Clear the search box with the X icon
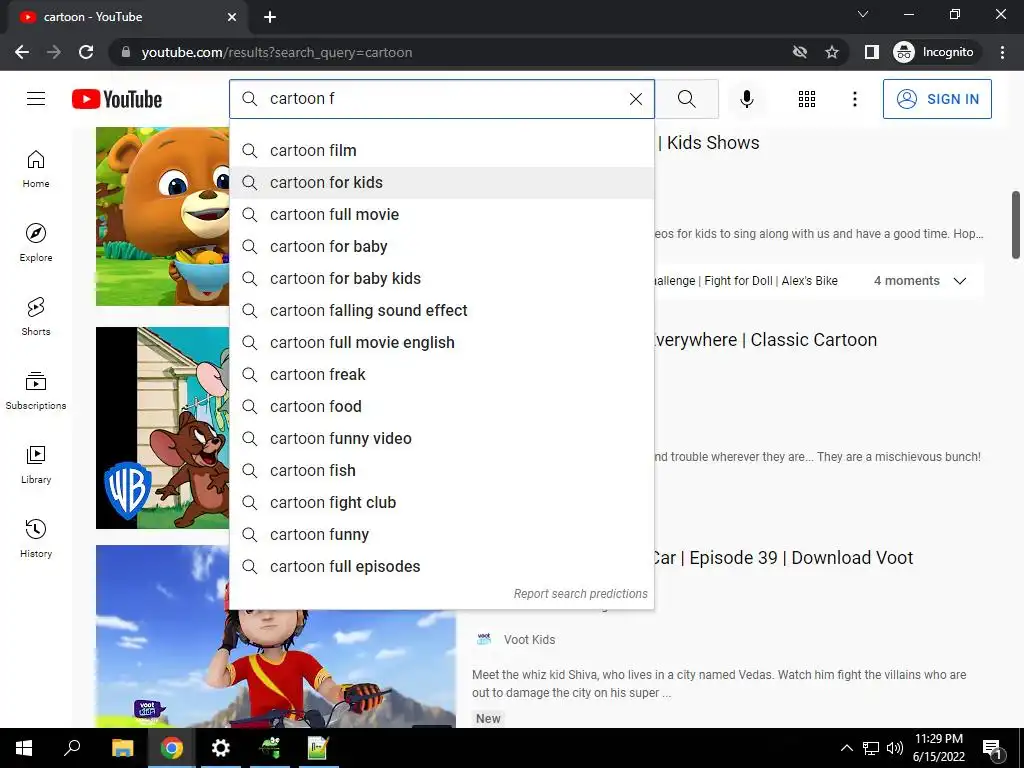 pyautogui.click(x=635, y=99)
